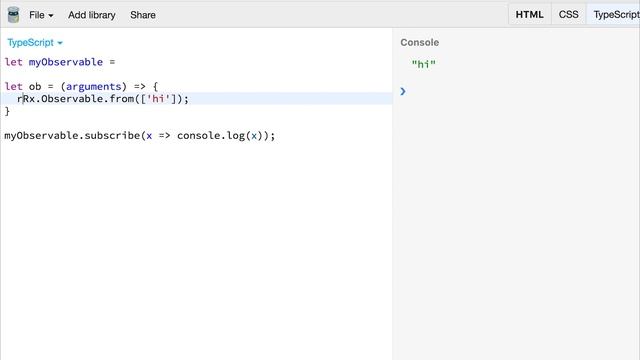The height and width of the screenshot is (360, 640).
Task: Click the "hi" console output
Action: pyautogui.click(x=424, y=64)
